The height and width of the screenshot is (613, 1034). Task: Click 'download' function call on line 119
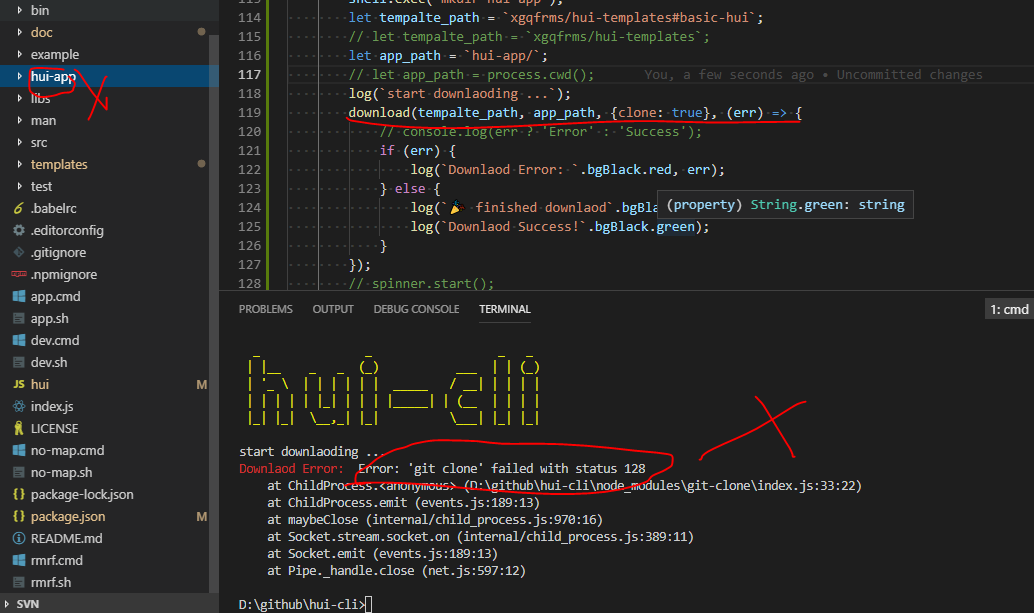pos(379,113)
